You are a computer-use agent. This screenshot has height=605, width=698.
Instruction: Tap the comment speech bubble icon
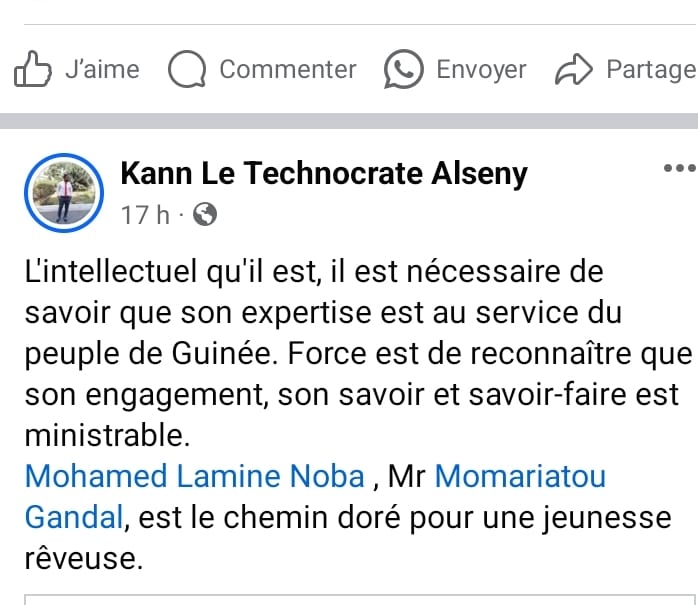[x=186, y=69]
